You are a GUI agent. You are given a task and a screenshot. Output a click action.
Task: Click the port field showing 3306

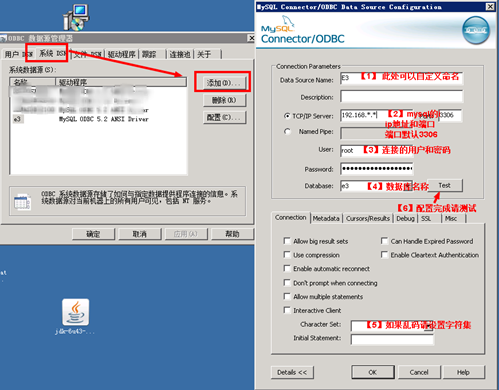[x=450, y=115]
